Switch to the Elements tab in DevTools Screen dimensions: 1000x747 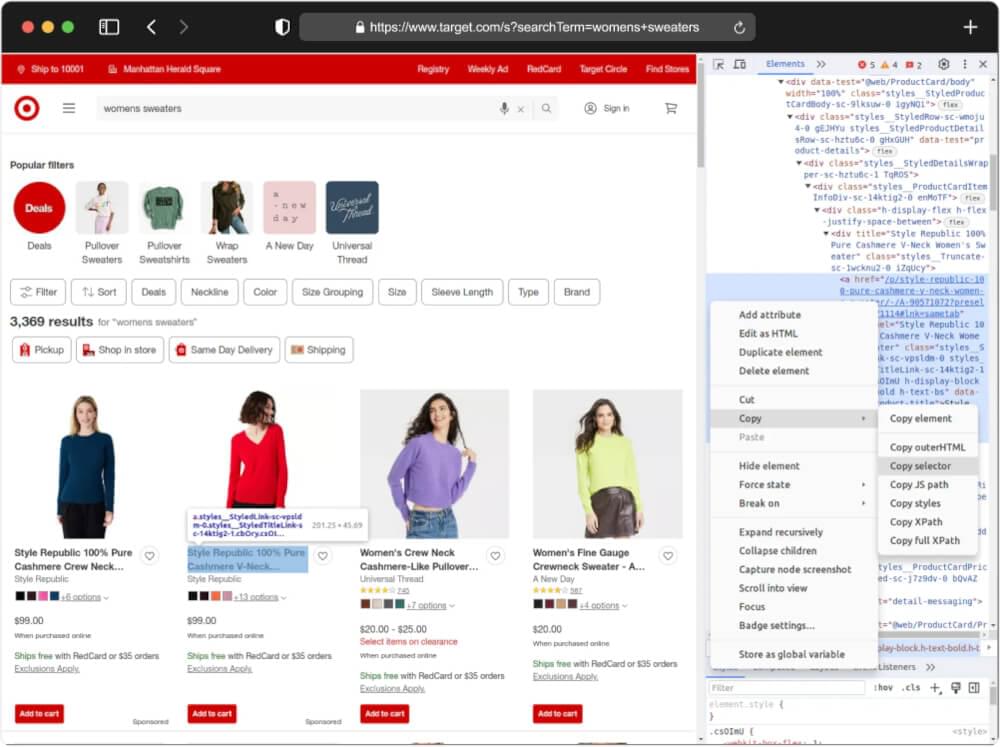[x=788, y=64]
